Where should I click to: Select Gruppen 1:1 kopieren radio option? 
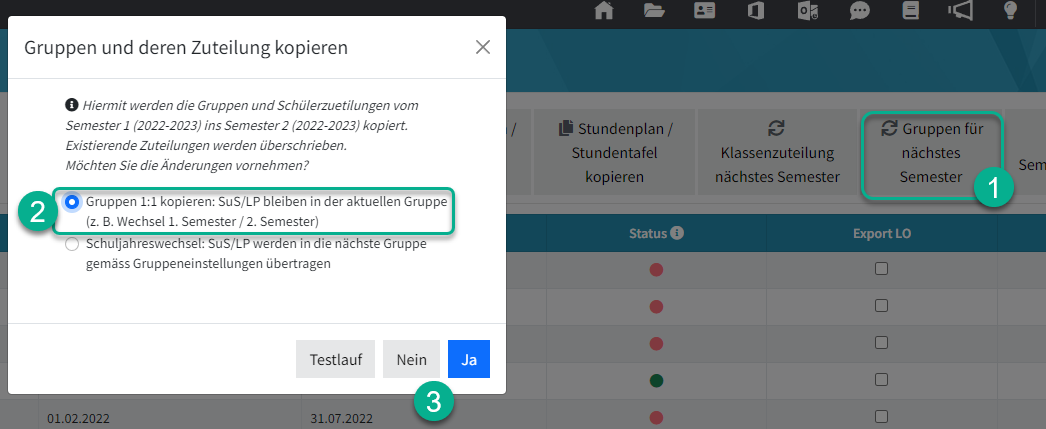(72, 201)
